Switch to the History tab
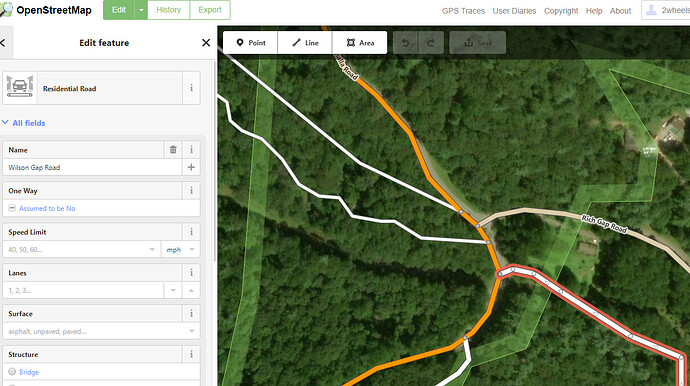 [169, 10]
